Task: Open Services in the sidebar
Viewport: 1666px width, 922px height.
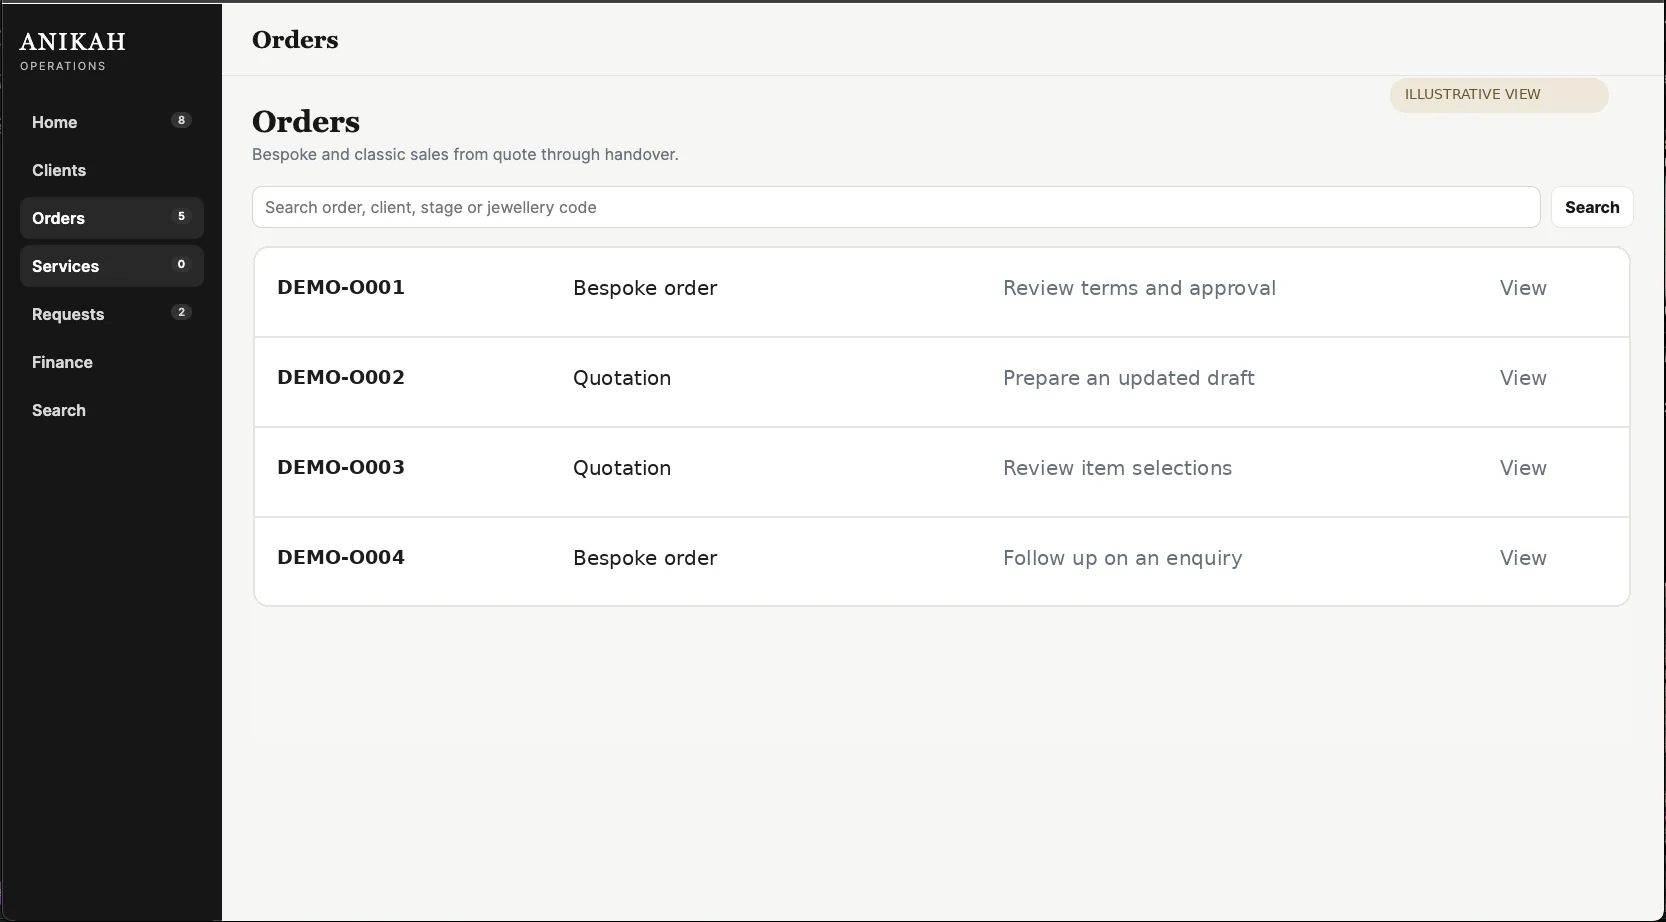Action: click(x=111, y=266)
